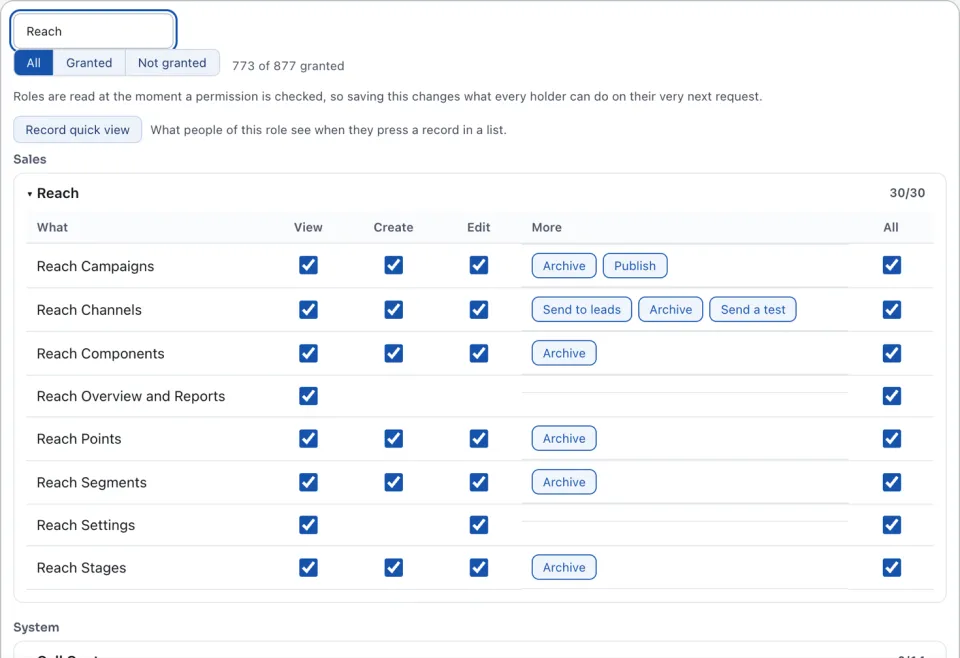This screenshot has height=658, width=960.
Task: Toggle Send a test permission
Action: click(x=752, y=309)
